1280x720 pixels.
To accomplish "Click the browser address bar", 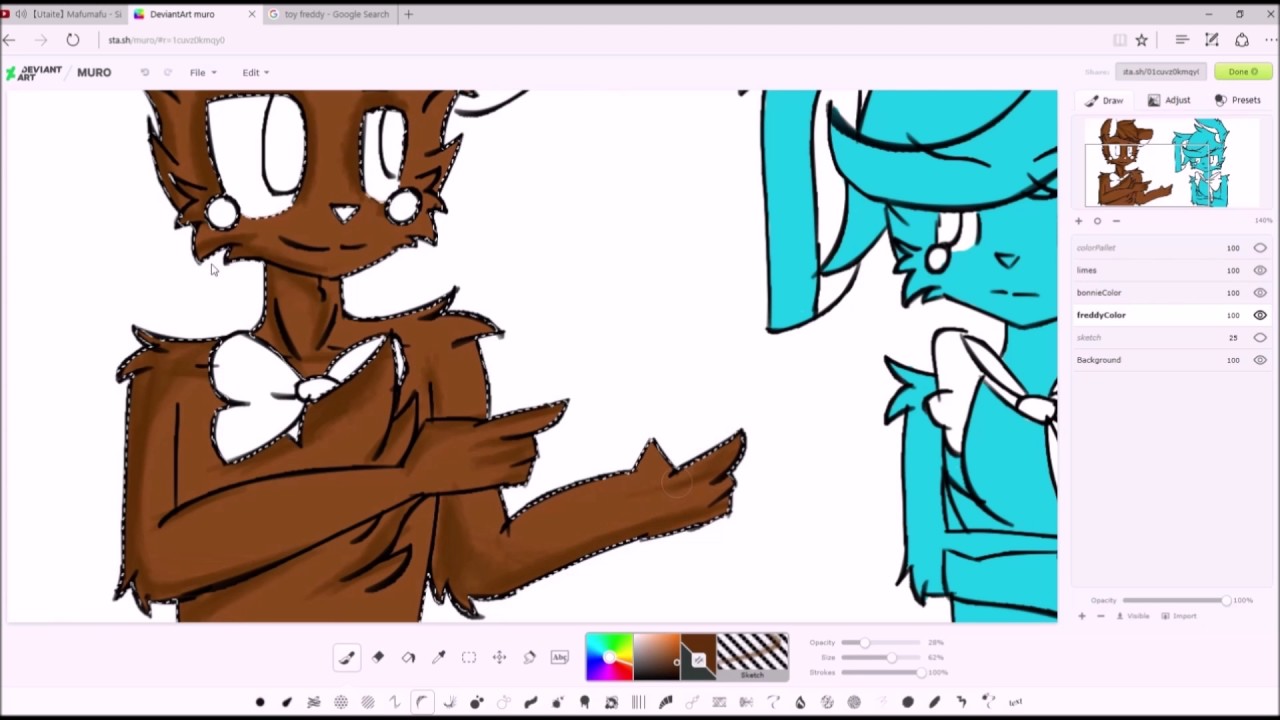I will pyautogui.click(x=600, y=40).
